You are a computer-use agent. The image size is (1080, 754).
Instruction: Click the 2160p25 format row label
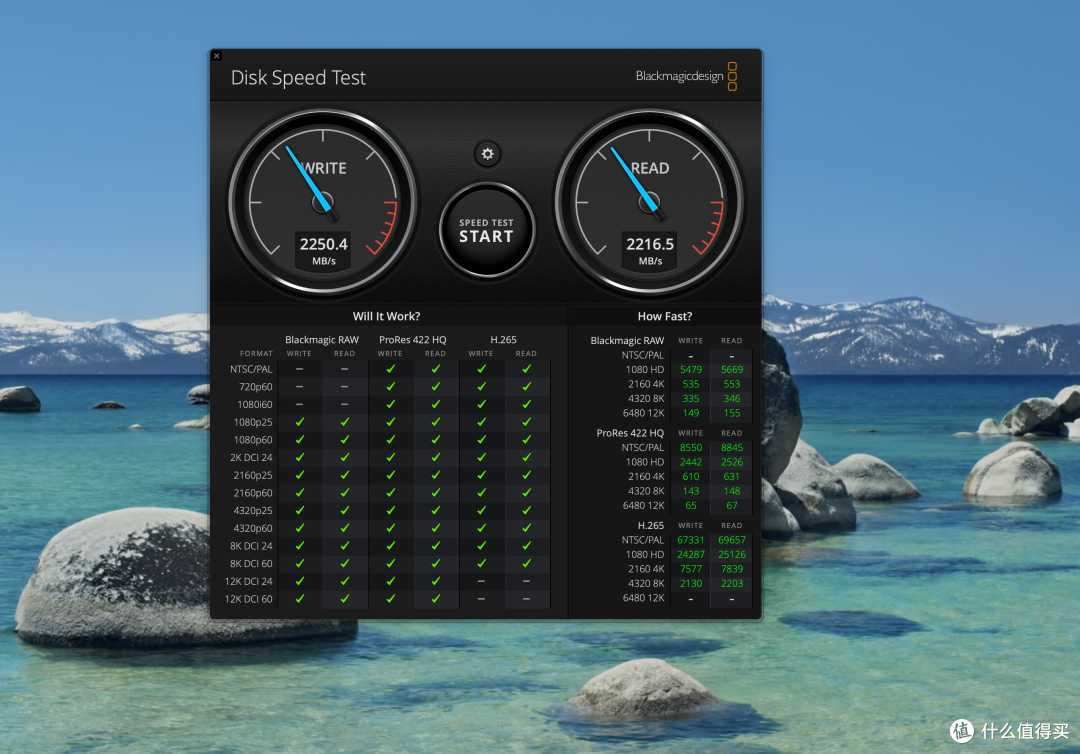pos(253,475)
